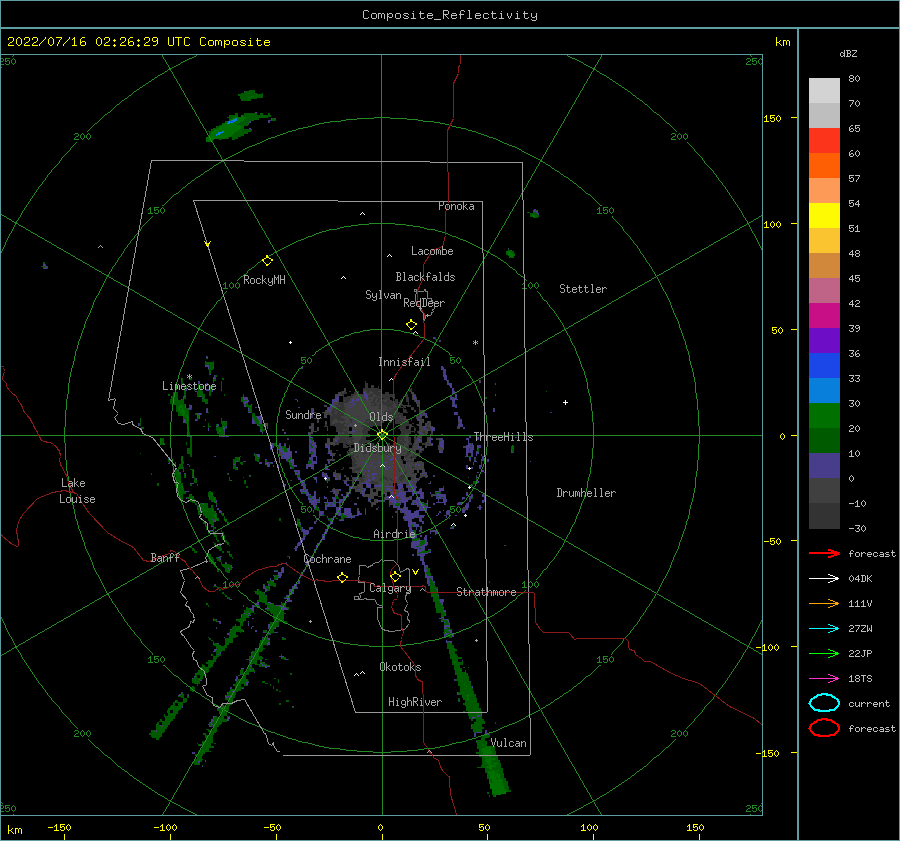Select the pink 42-45 dBZ color swatch
Image resolution: width=900 pixels, height=841 pixels.
[x=824, y=290]
